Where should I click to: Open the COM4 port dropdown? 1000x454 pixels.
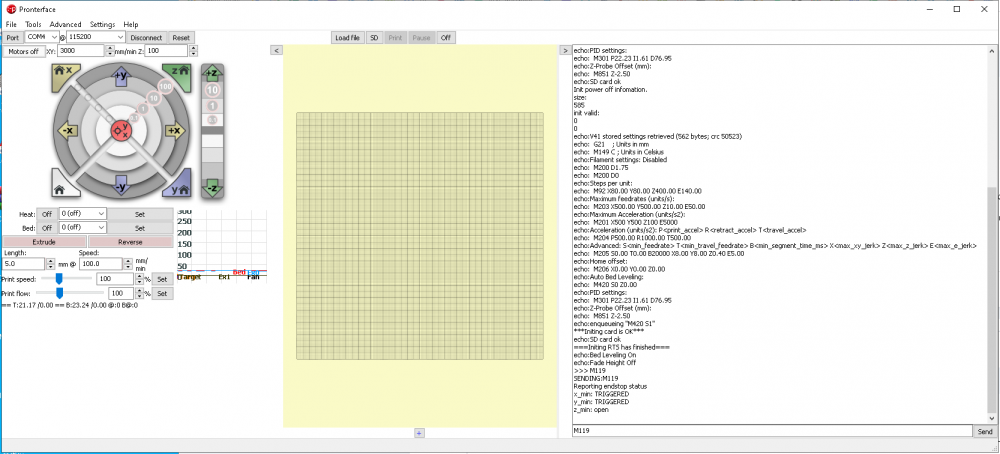42,38
